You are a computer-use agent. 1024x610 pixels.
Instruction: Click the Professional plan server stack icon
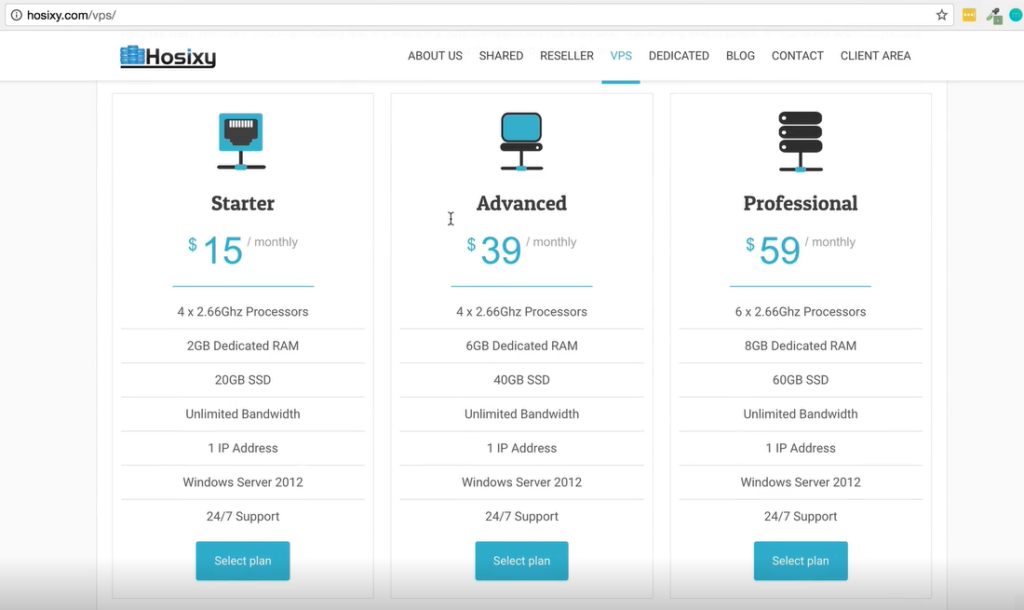[801, 142]
